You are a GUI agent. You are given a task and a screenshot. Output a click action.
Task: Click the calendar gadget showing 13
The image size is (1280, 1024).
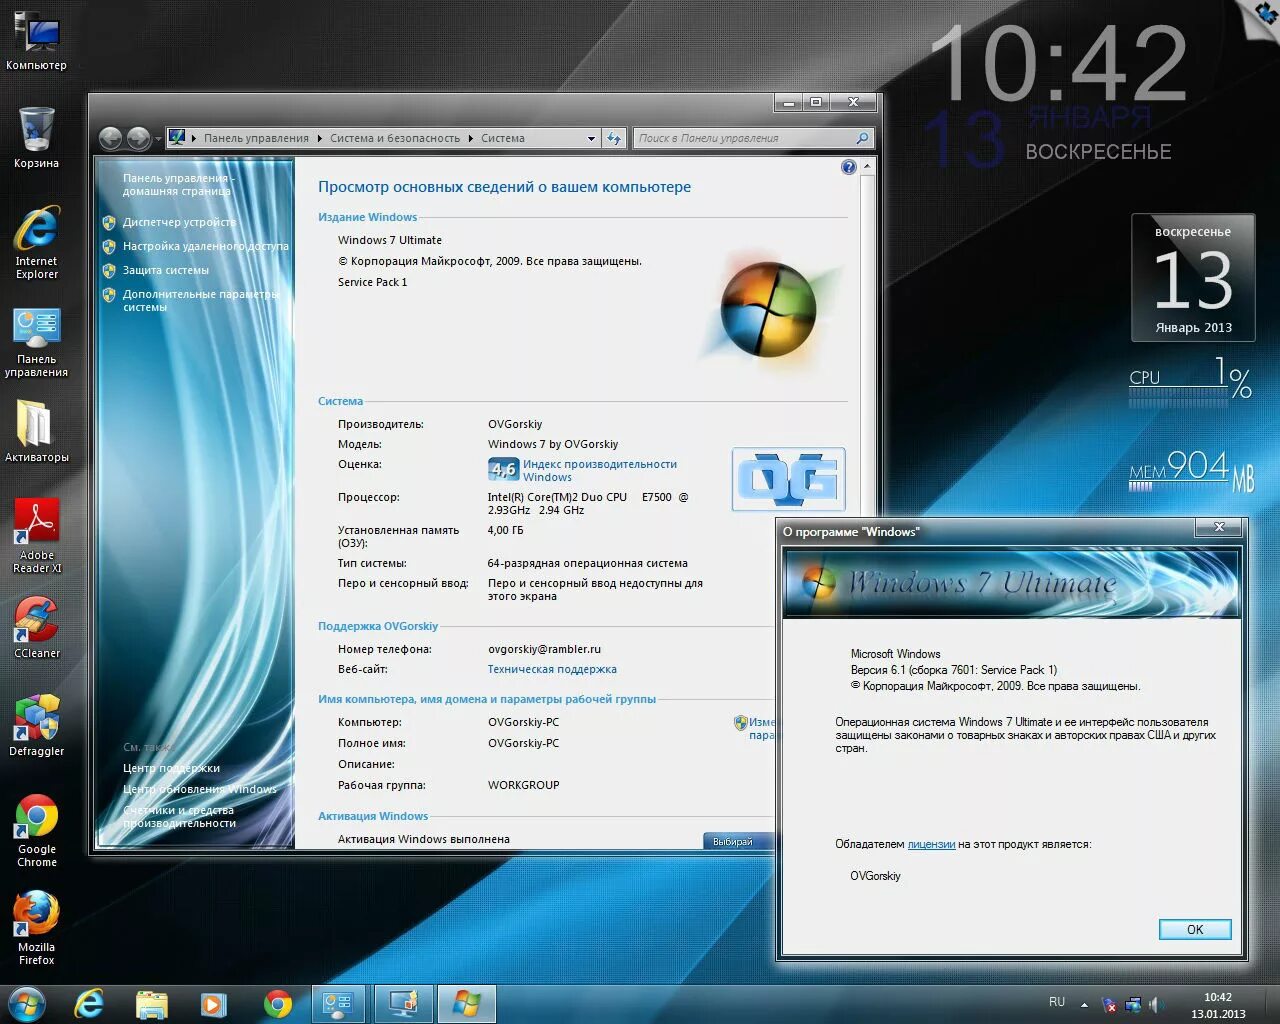(x=1193, y=278)
